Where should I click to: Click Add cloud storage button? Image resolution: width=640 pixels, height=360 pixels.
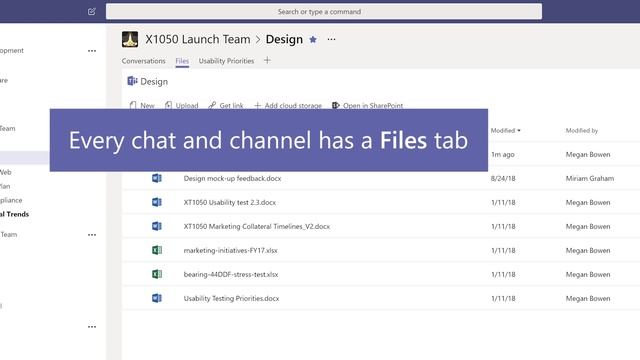[x=288, y=105]
